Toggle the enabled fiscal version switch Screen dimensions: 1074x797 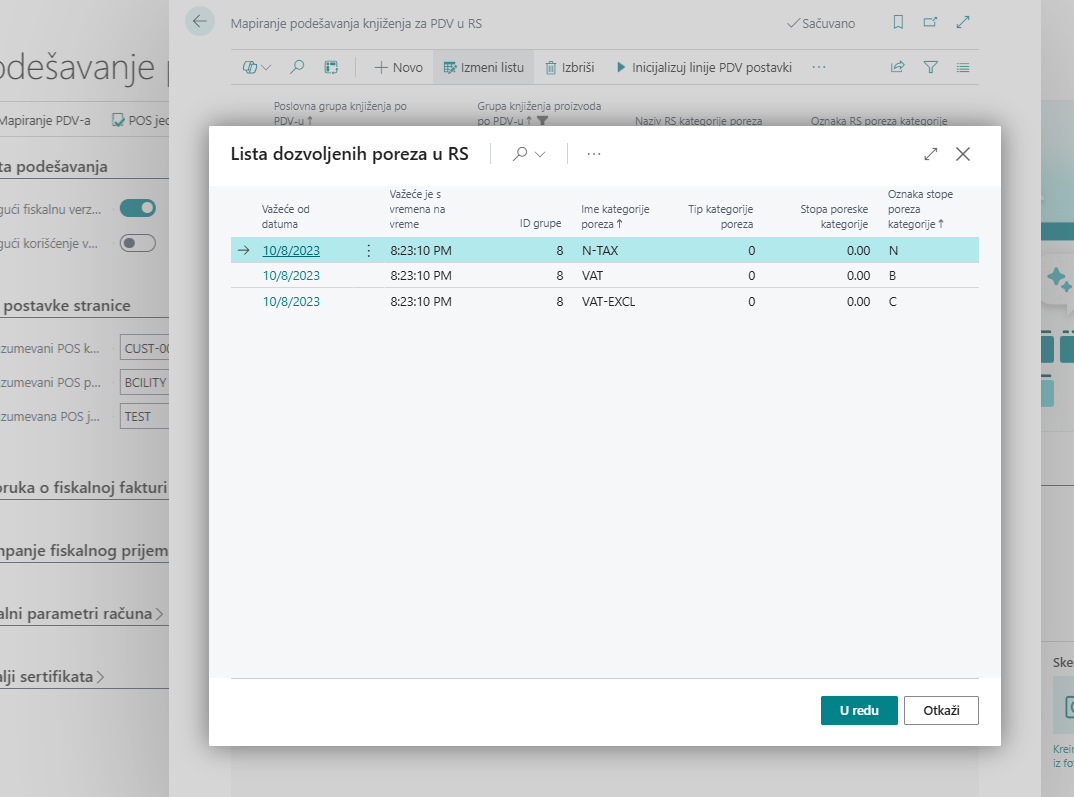click(x=138, y=208)
